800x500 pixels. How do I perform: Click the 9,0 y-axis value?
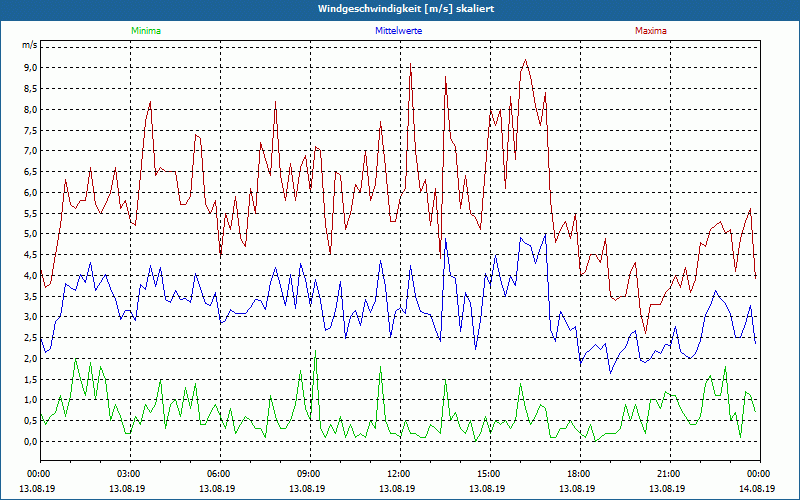31,68
